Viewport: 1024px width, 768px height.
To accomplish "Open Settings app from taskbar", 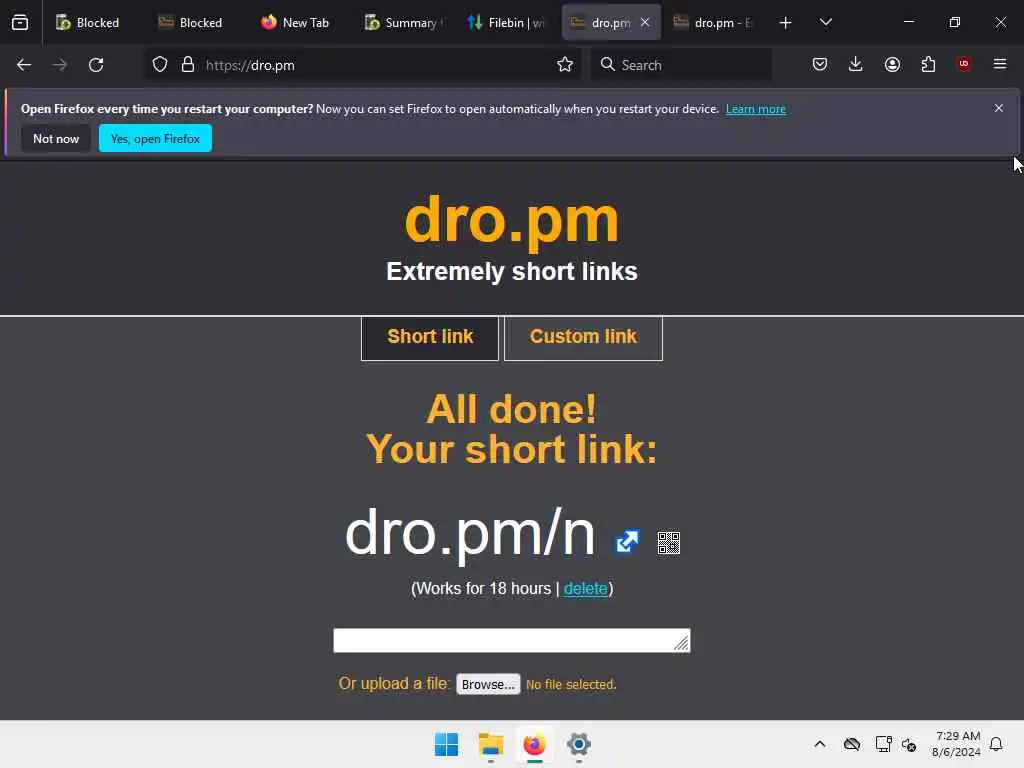I will (579, 744).
